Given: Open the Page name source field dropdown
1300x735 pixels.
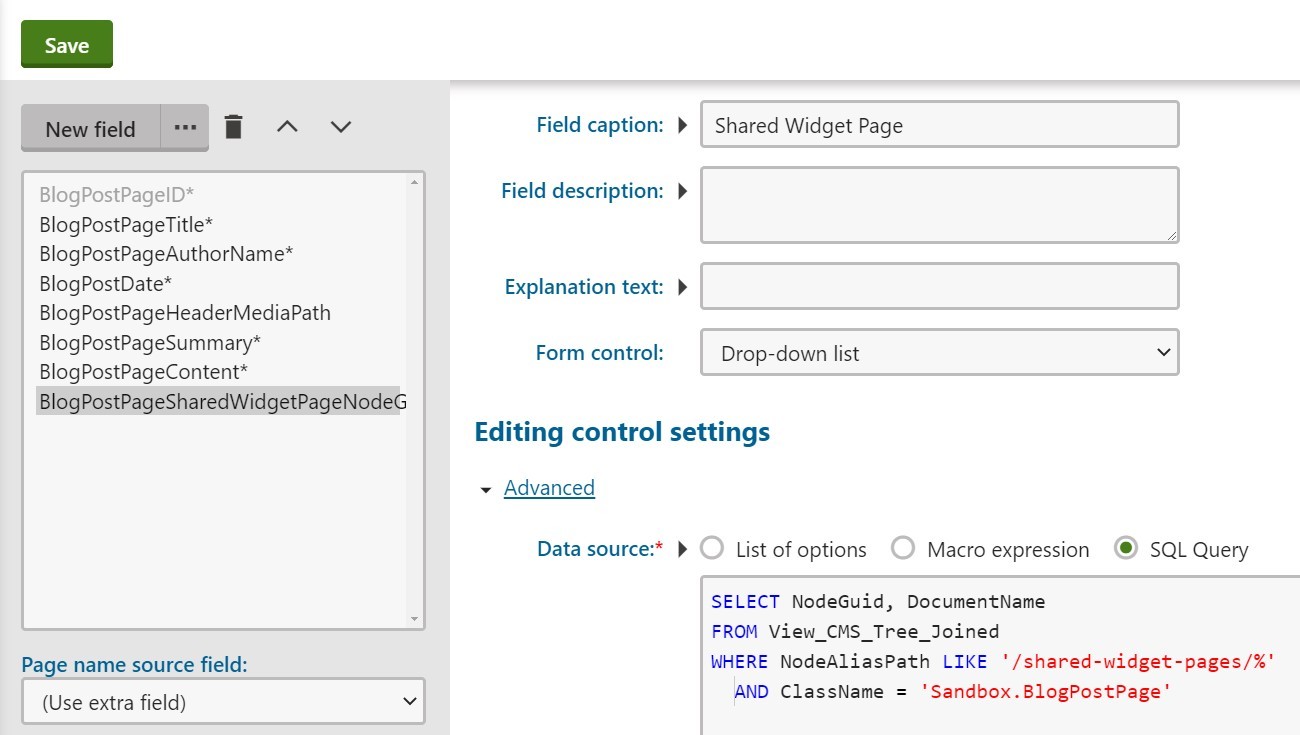Looking at the screenshot, I should pos(223,702).
